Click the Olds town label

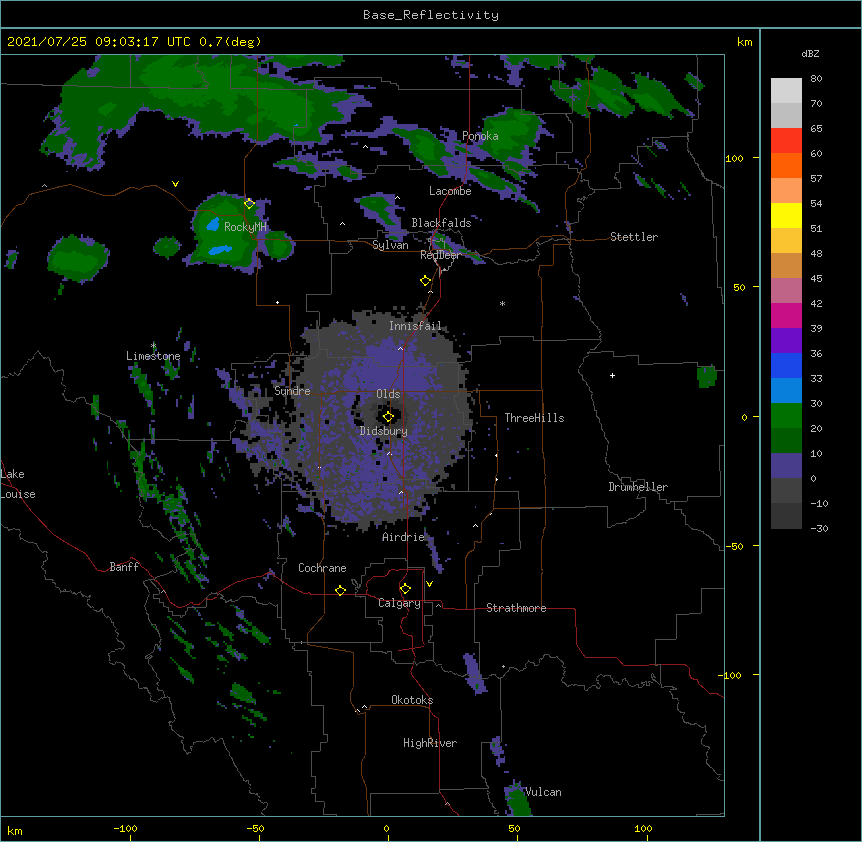[388, 394]
